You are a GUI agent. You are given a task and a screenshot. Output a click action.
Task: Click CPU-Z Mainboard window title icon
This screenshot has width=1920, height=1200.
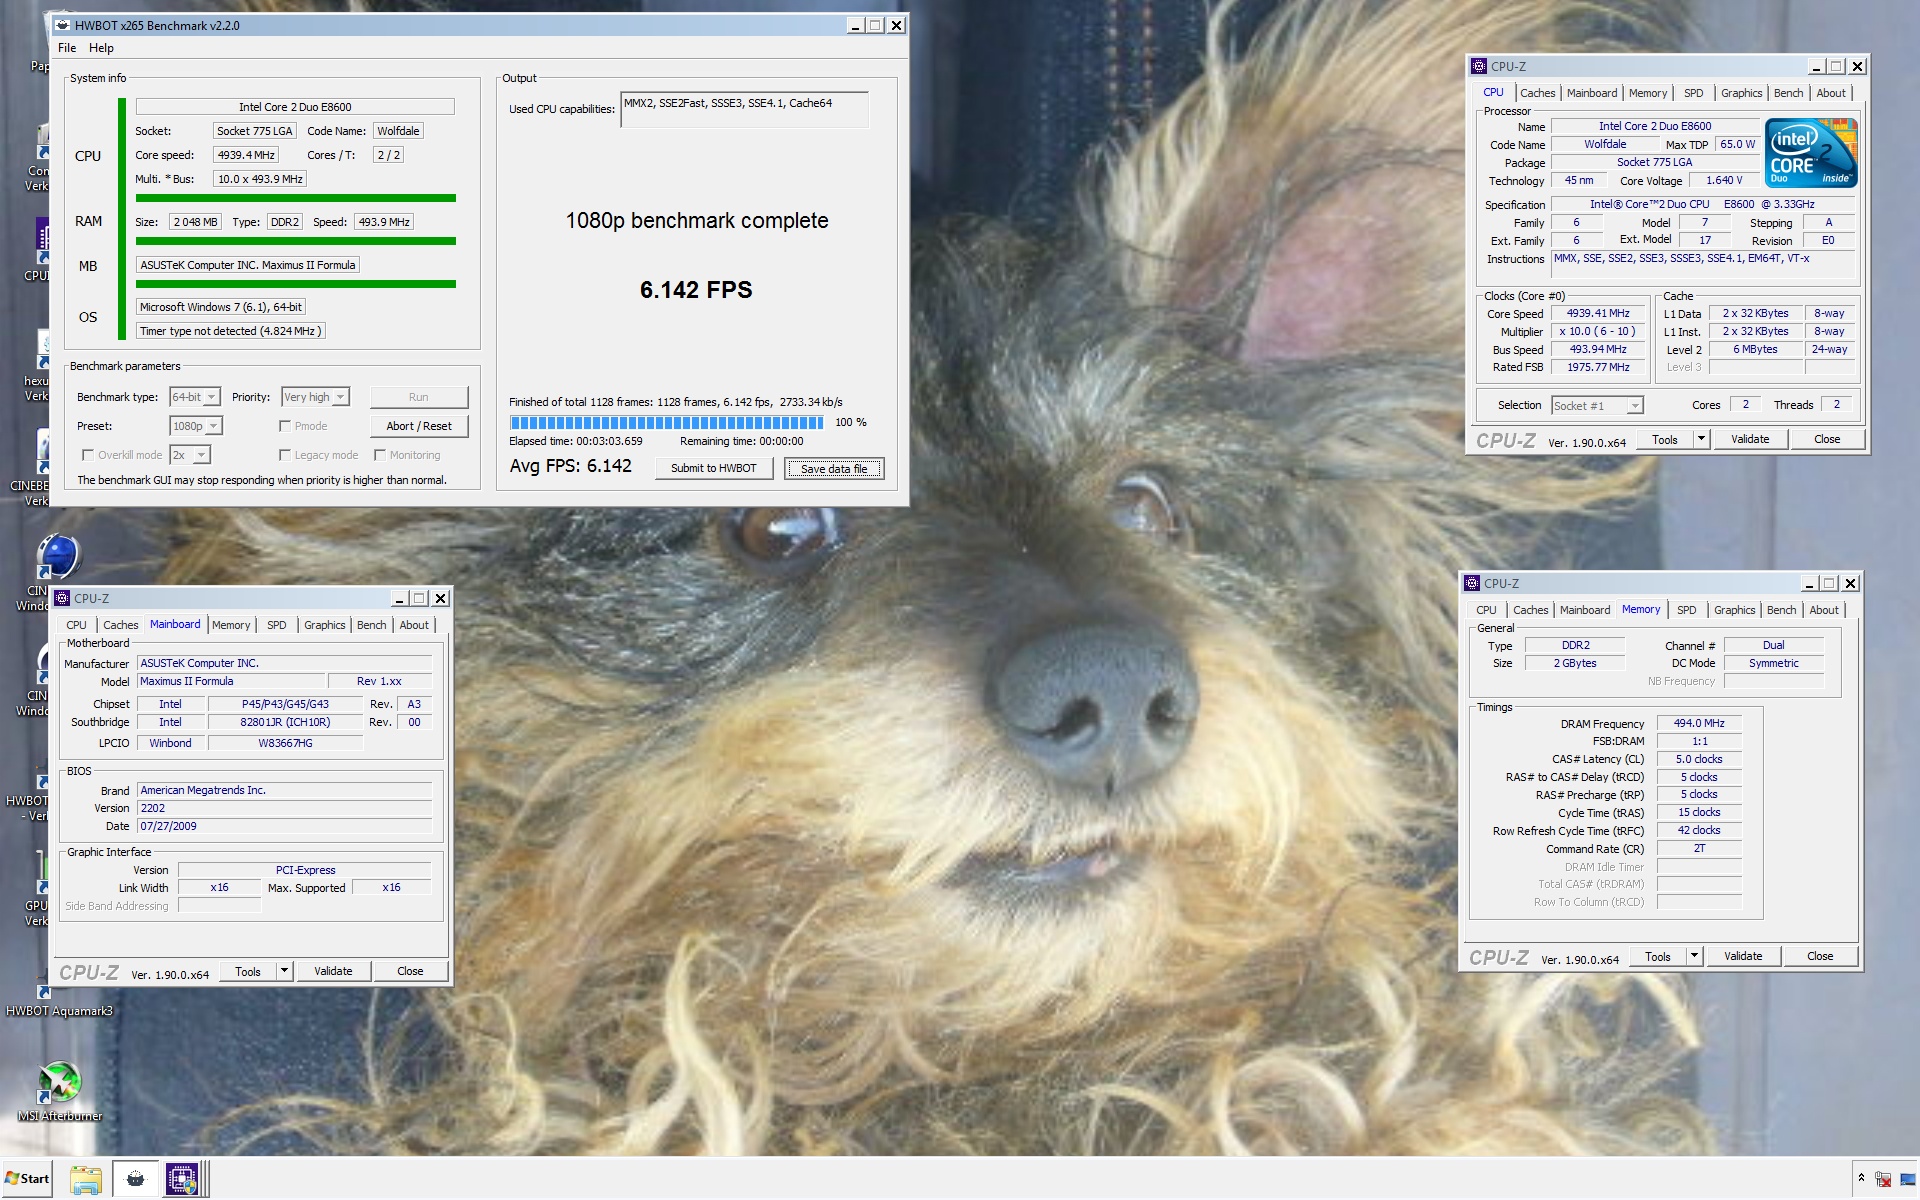[63, 598]
